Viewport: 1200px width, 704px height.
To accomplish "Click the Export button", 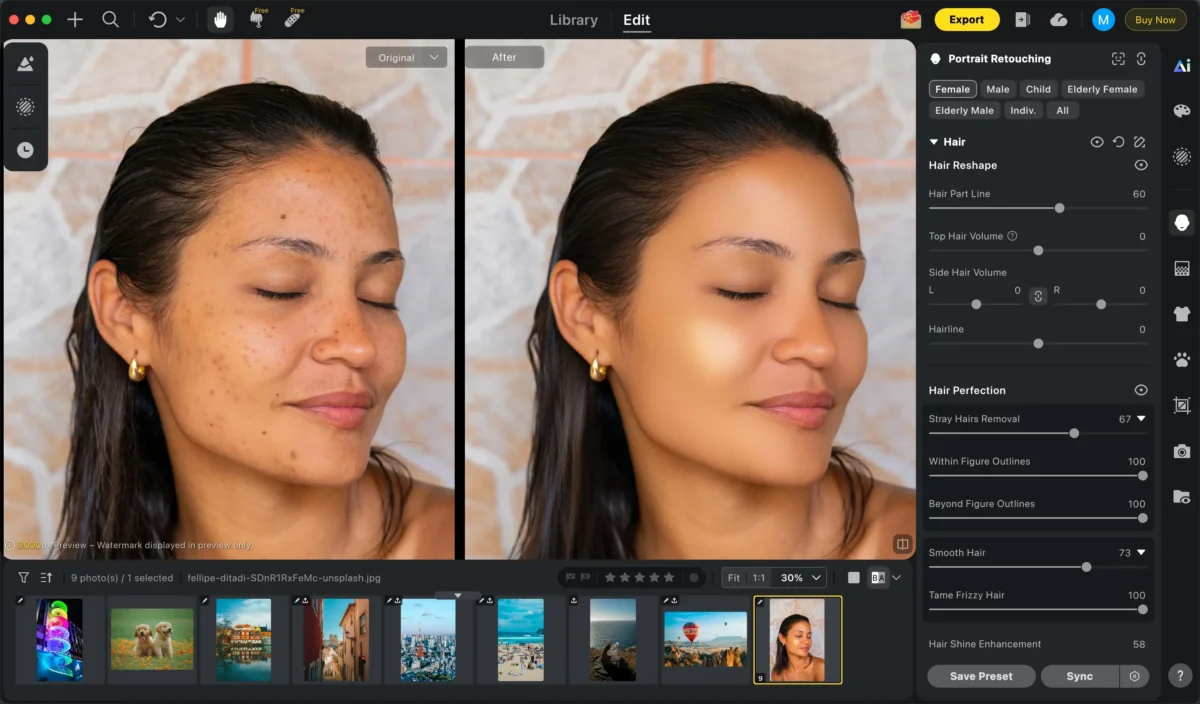I will click(966, 20).
